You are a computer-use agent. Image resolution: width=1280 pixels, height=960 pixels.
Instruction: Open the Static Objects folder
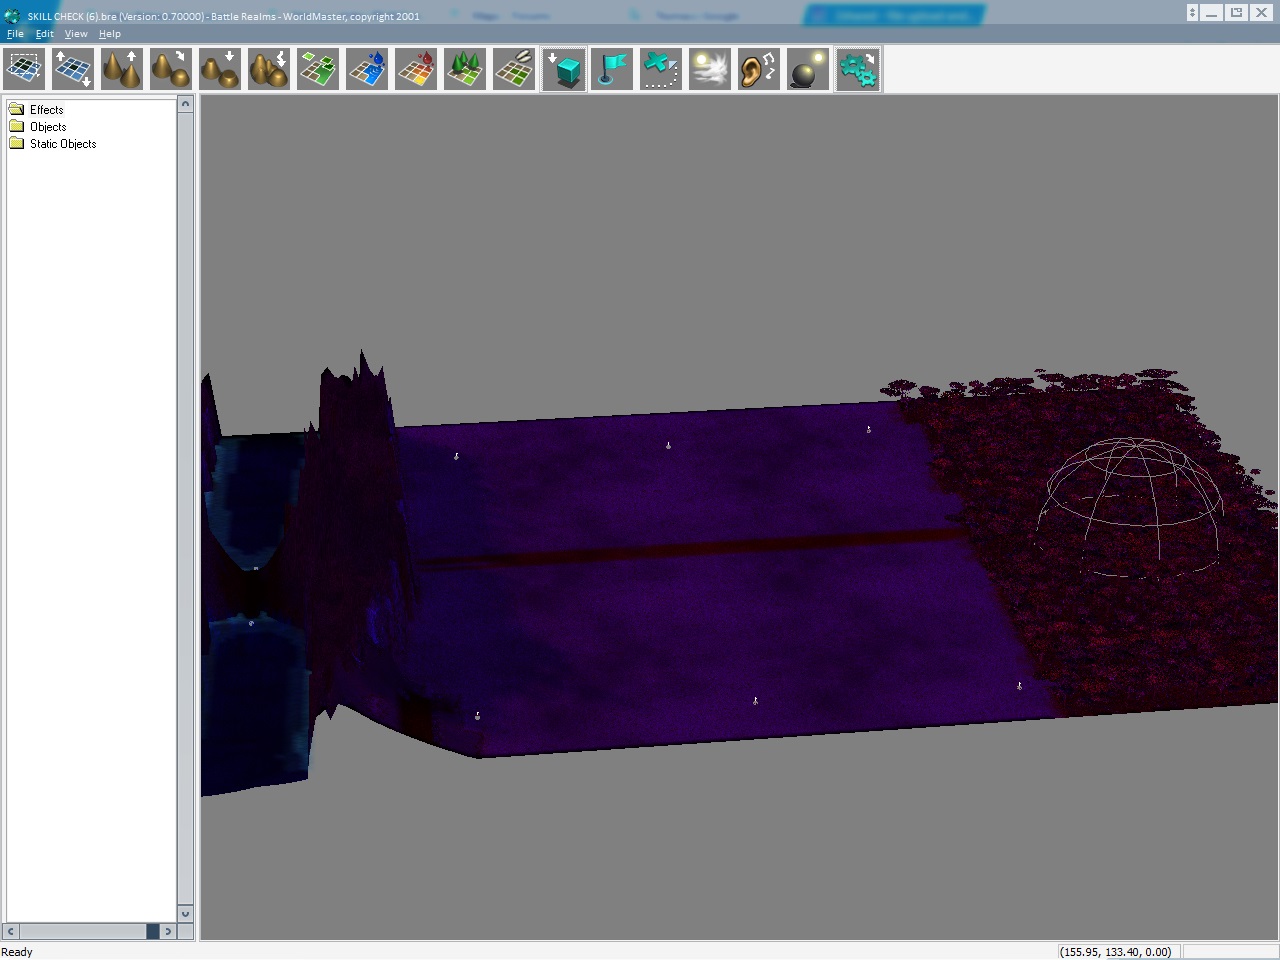(62, 144)
